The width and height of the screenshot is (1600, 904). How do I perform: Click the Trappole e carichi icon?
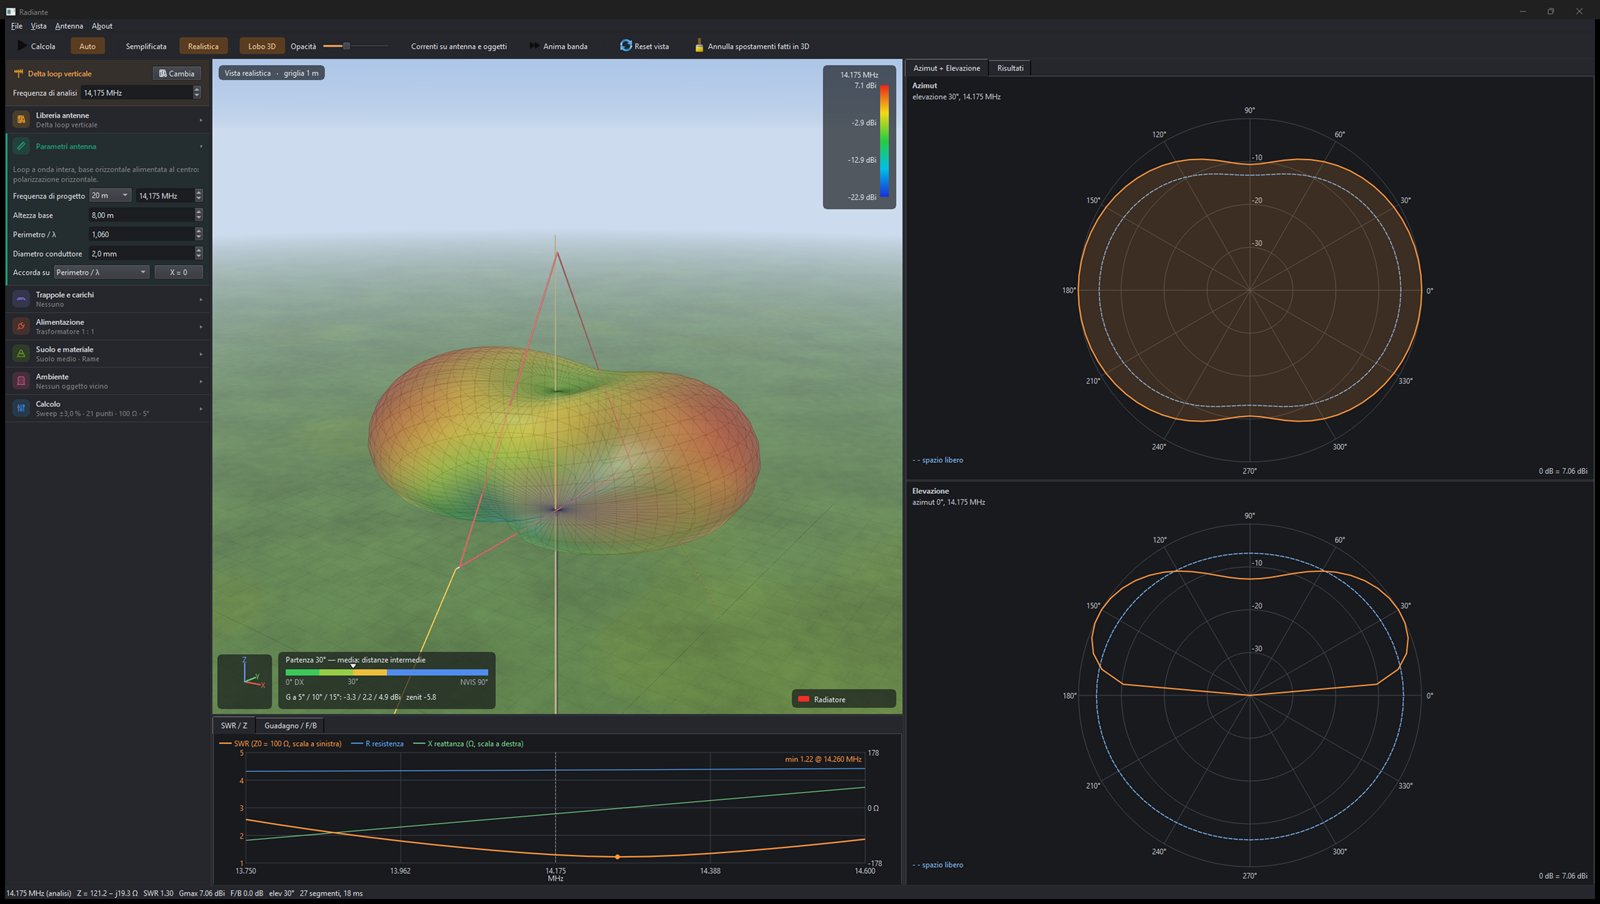(x=21, y=299)
